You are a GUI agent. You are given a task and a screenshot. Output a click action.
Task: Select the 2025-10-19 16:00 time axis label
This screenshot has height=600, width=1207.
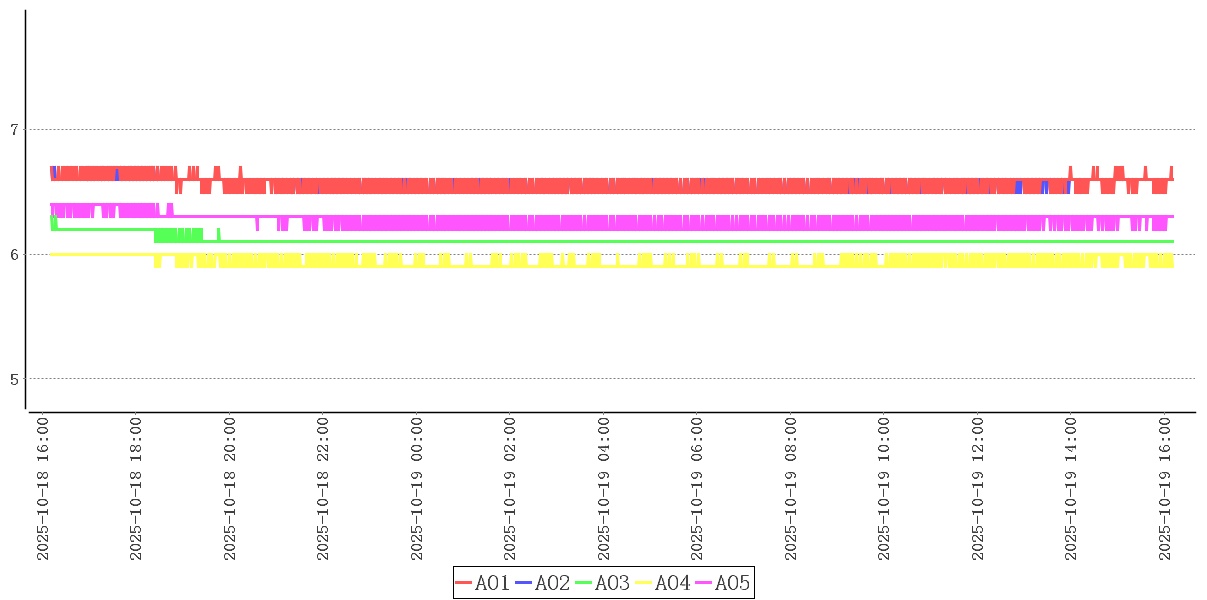click(1165, 490)
